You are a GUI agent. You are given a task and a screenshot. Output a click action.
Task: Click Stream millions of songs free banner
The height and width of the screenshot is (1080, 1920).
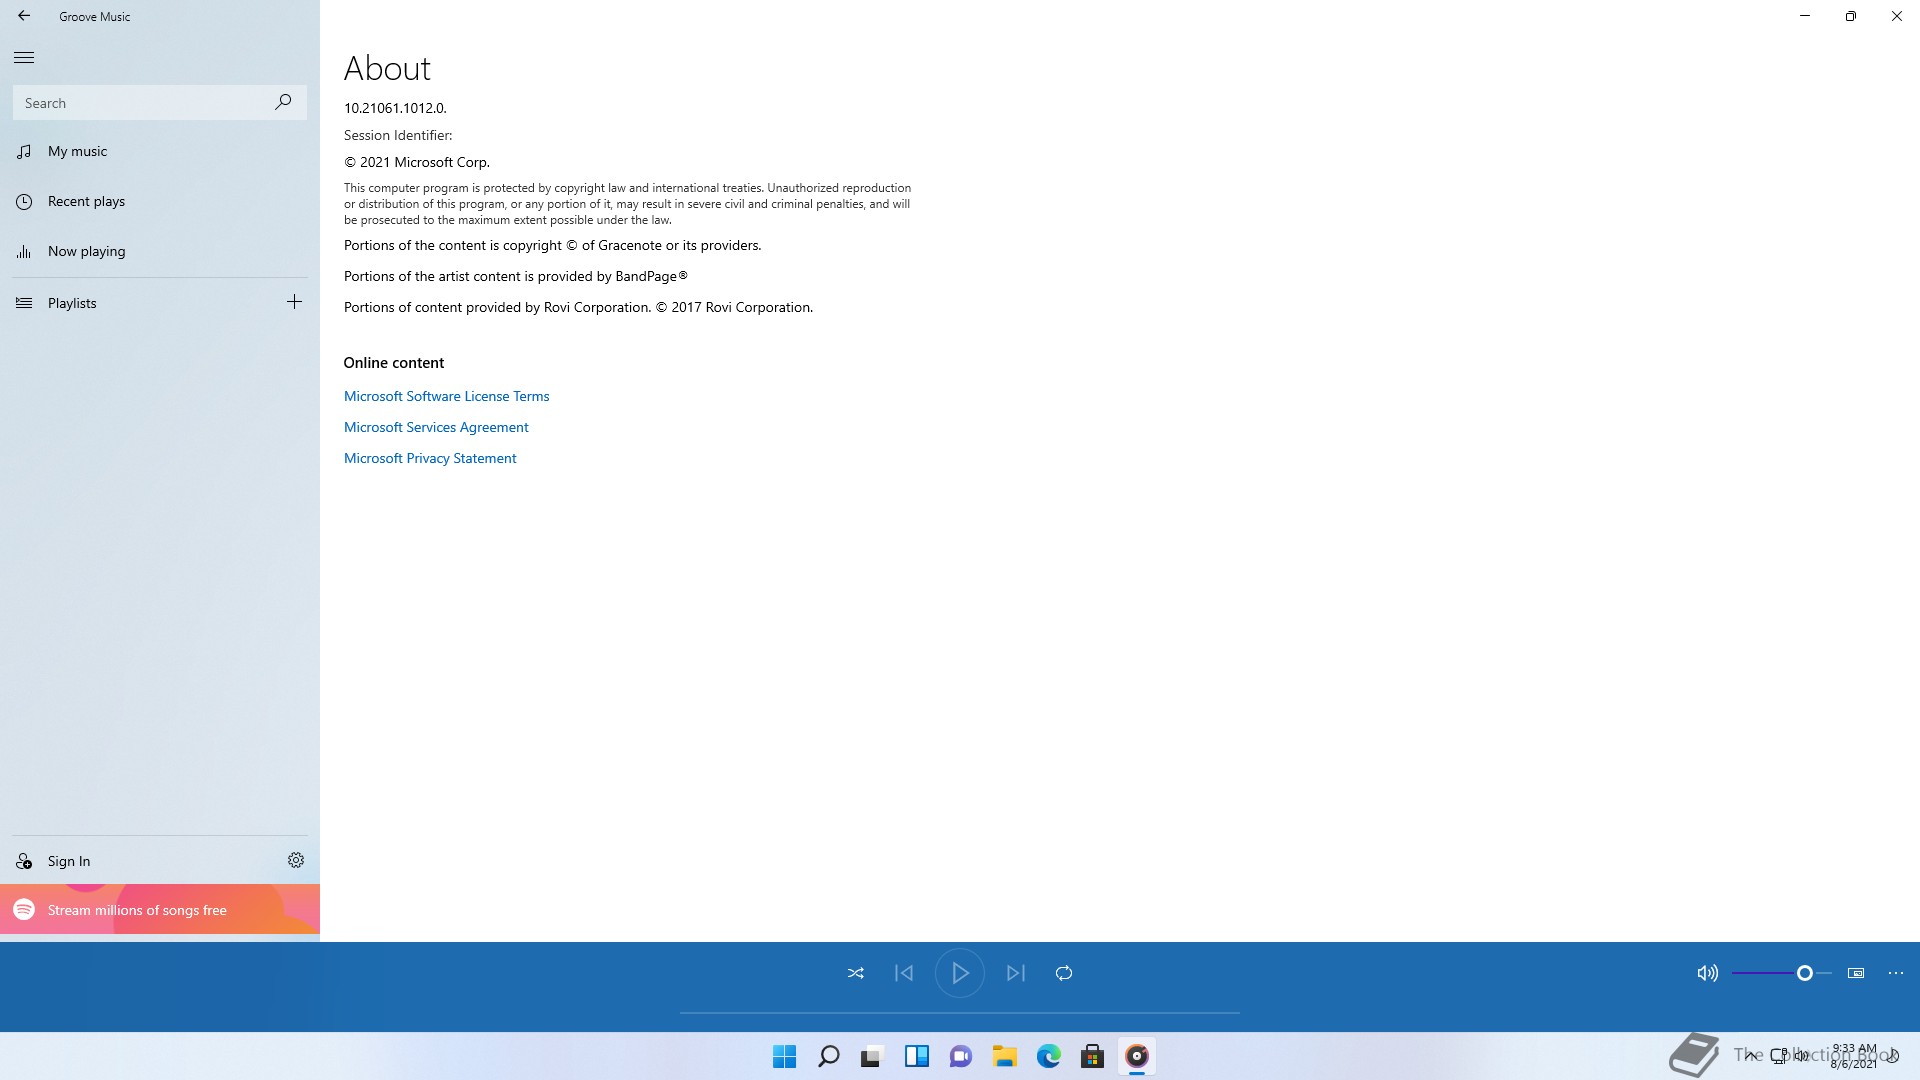[160, 909]
